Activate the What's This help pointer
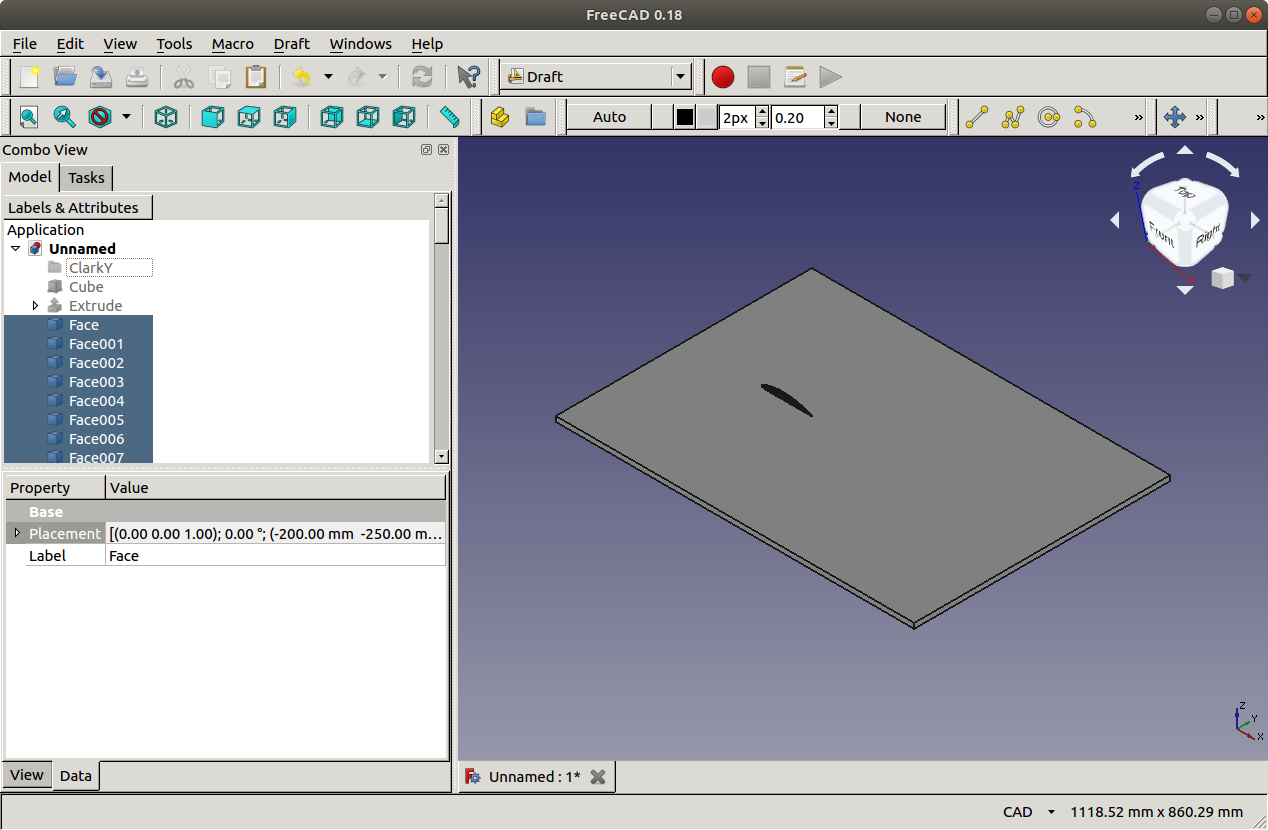The width and height of the screenshot is (1268, 830). click(x=468, y=77)
